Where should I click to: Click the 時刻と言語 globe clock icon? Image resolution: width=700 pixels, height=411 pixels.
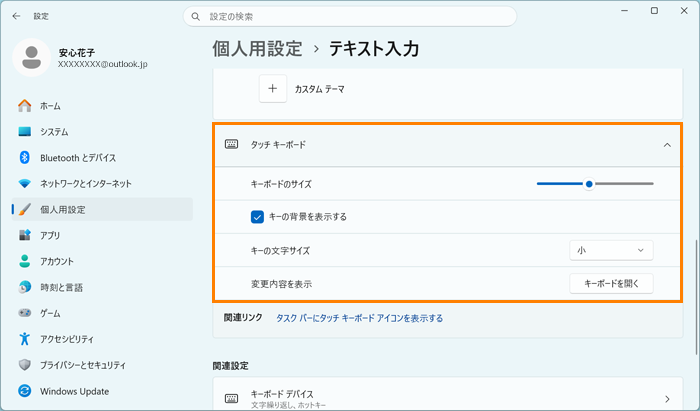point(25,287)
